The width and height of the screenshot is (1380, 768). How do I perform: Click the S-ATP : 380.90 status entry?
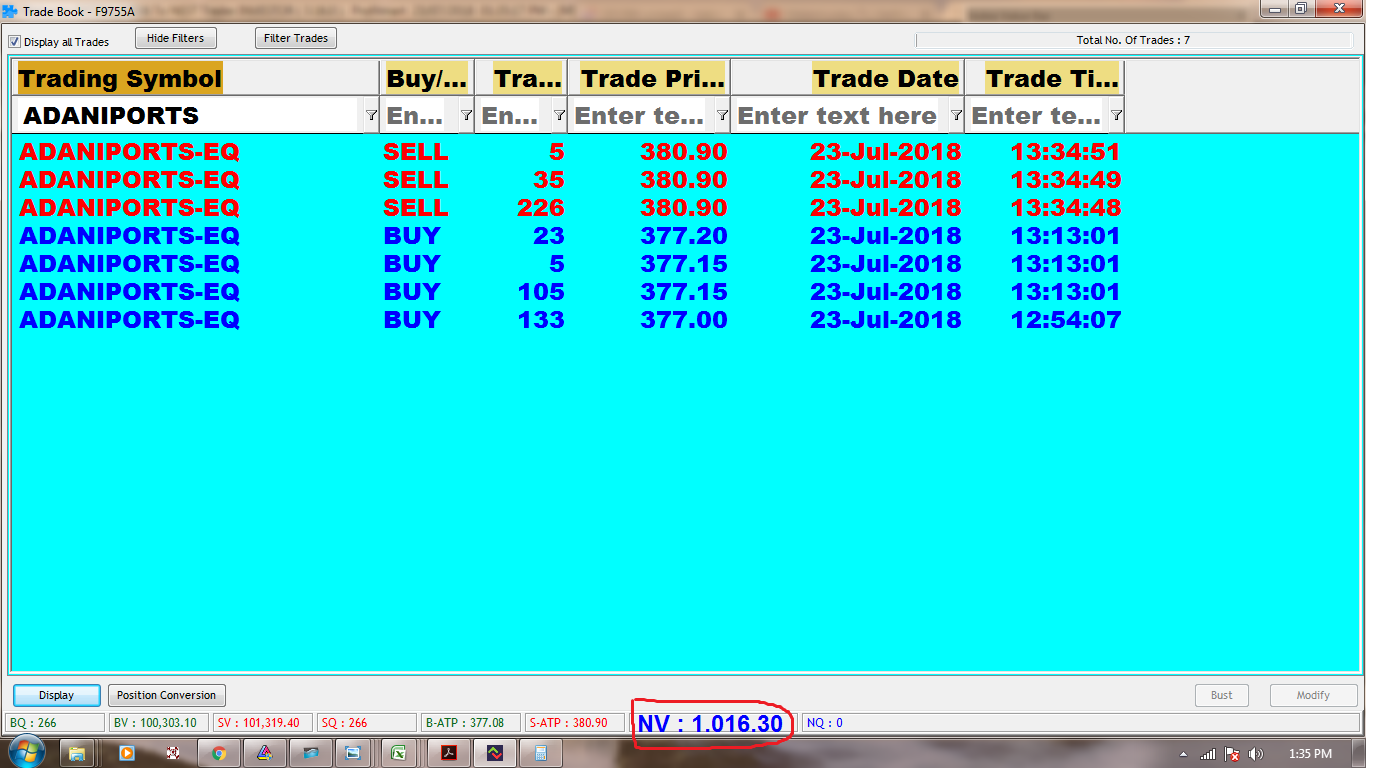(575, 722)
